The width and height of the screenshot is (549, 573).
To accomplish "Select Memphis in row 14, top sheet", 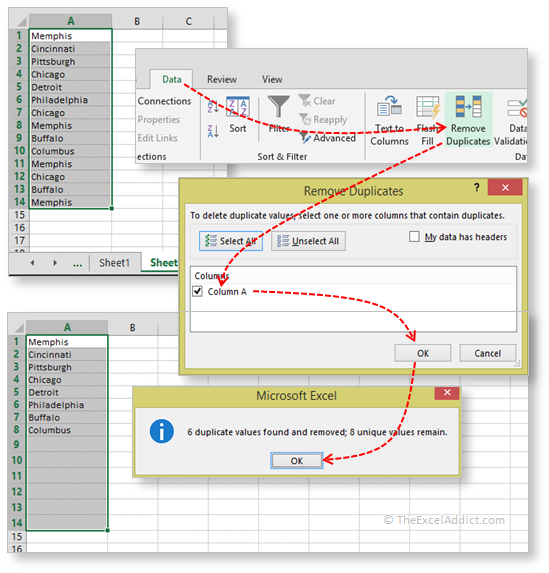I will tap(70, 202).
